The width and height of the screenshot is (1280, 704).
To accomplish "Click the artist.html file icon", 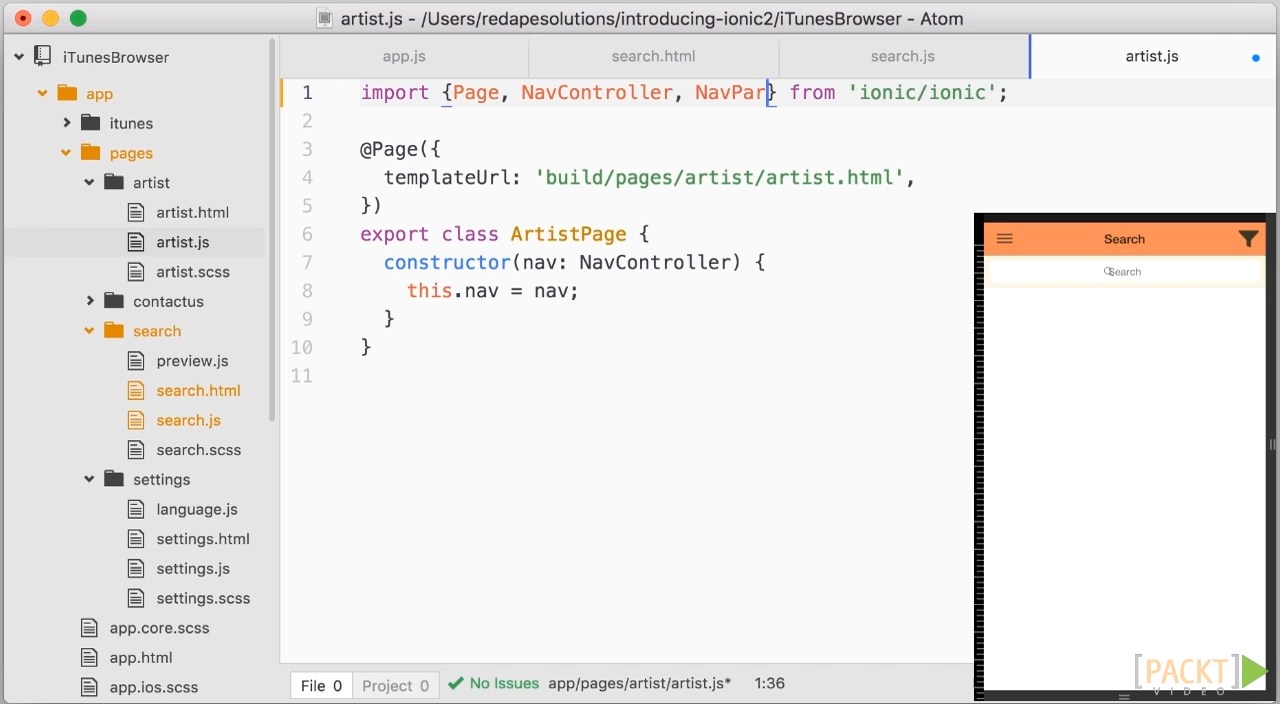I will (137, 212).
